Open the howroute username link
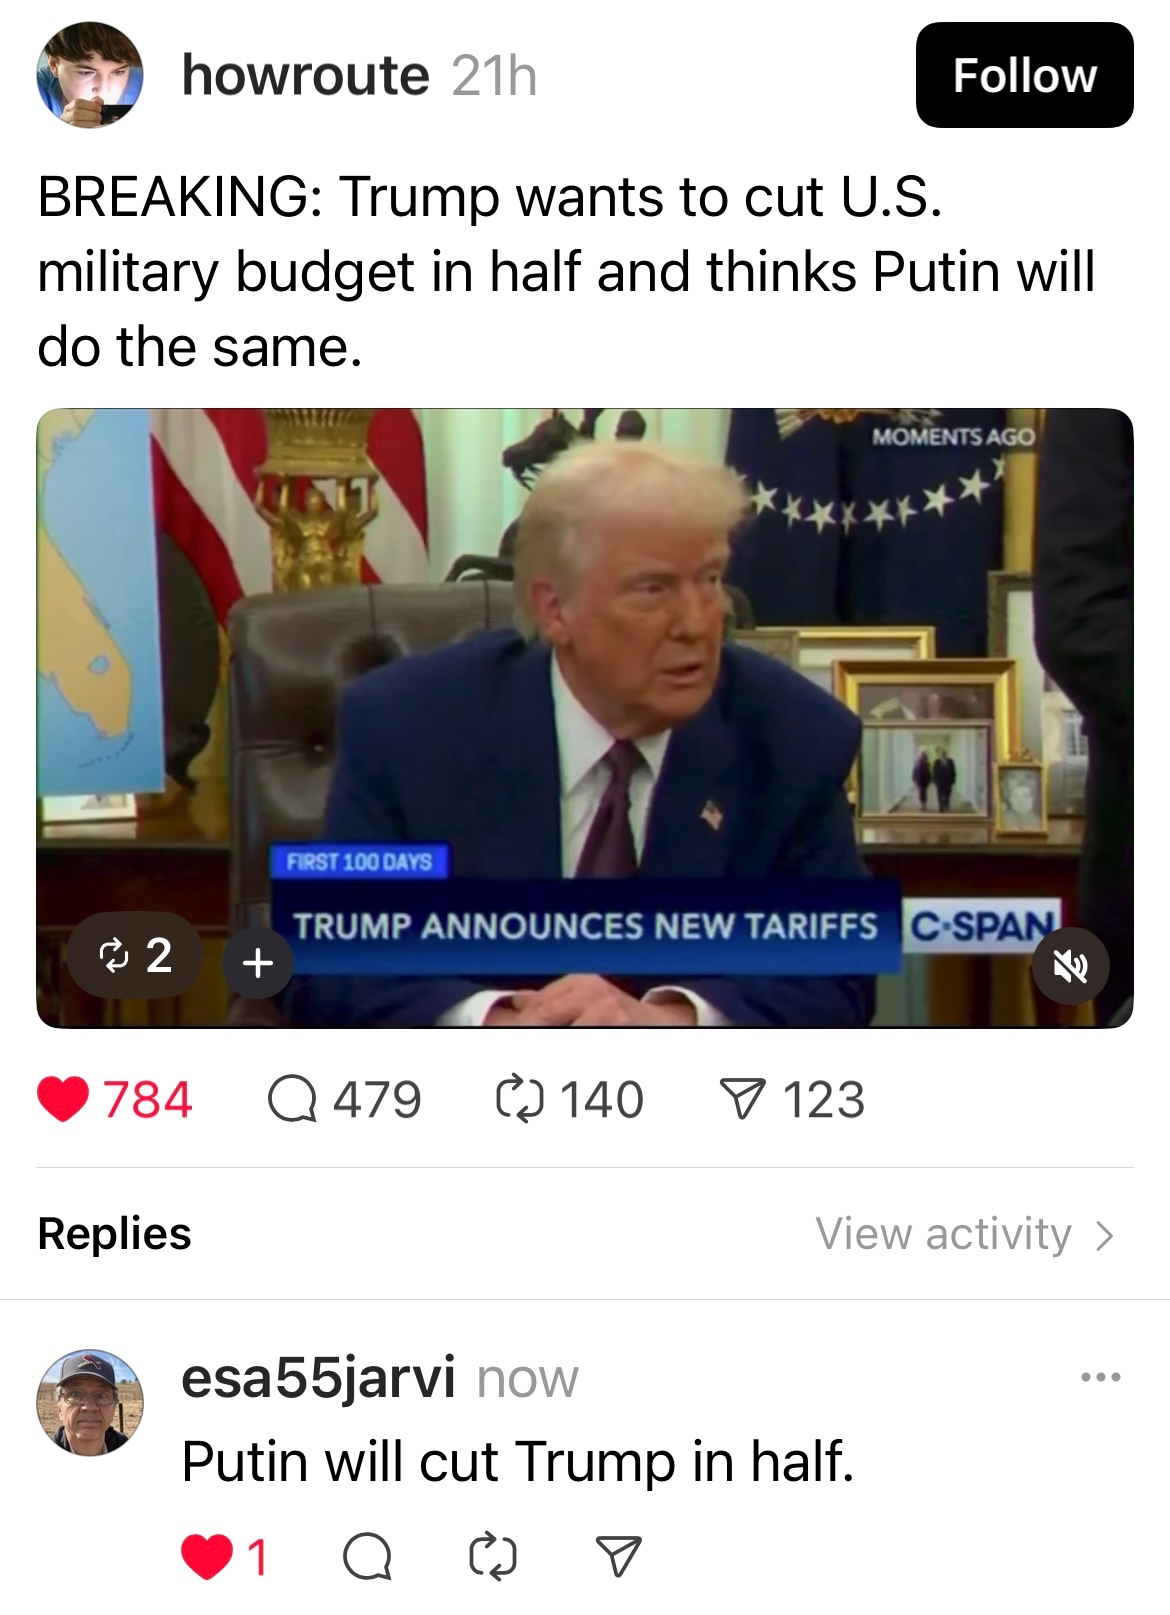The image size is (1170, 1615). click(305, 76)
